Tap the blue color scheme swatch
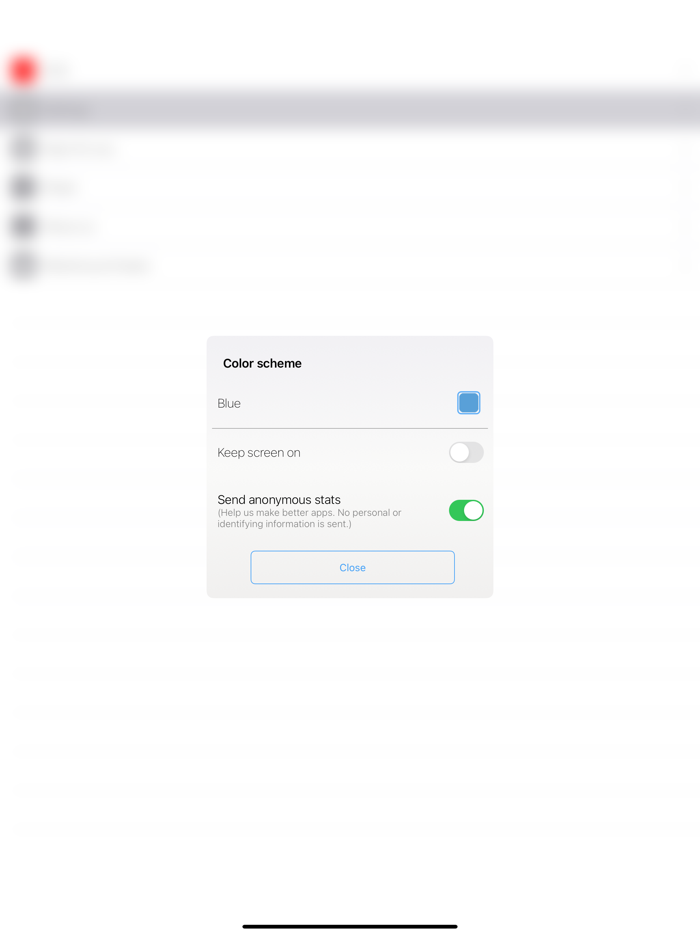The width and height of the screenshot is (700, 934). 468,403
